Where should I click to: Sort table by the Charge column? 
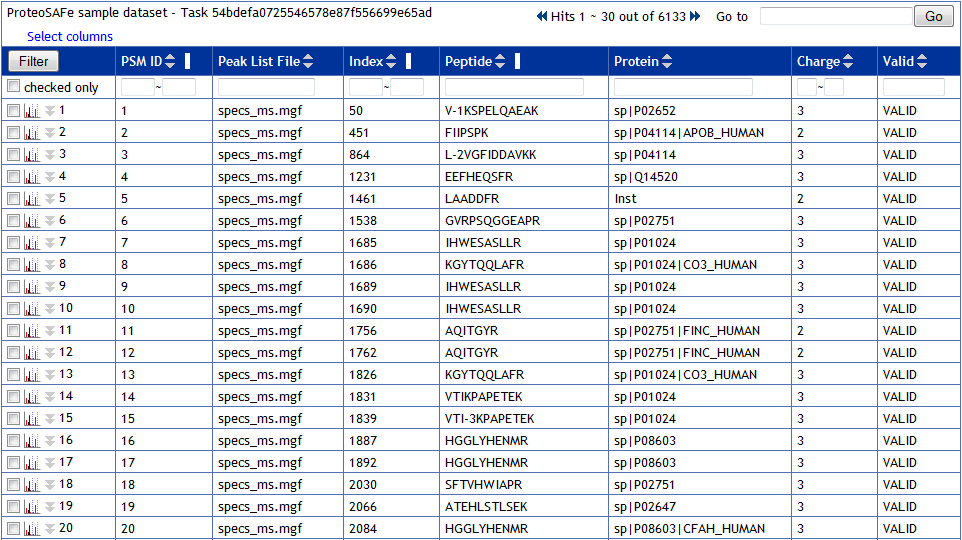pos(848,61)
